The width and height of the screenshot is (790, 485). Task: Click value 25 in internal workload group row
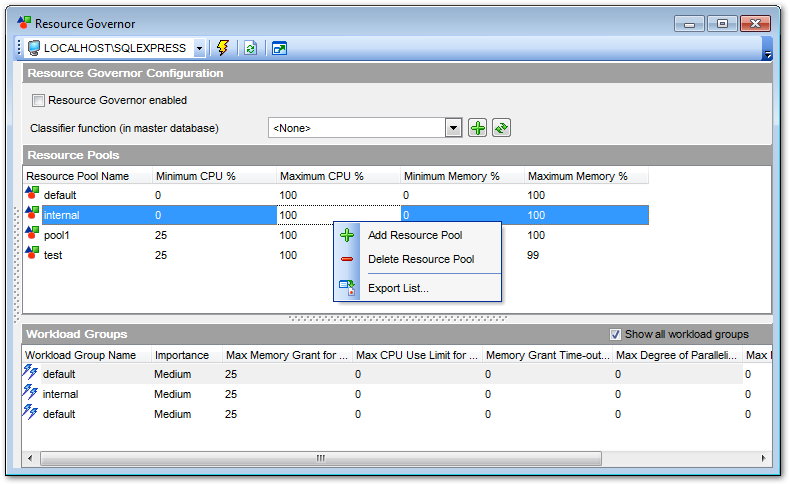coord(231,394)
